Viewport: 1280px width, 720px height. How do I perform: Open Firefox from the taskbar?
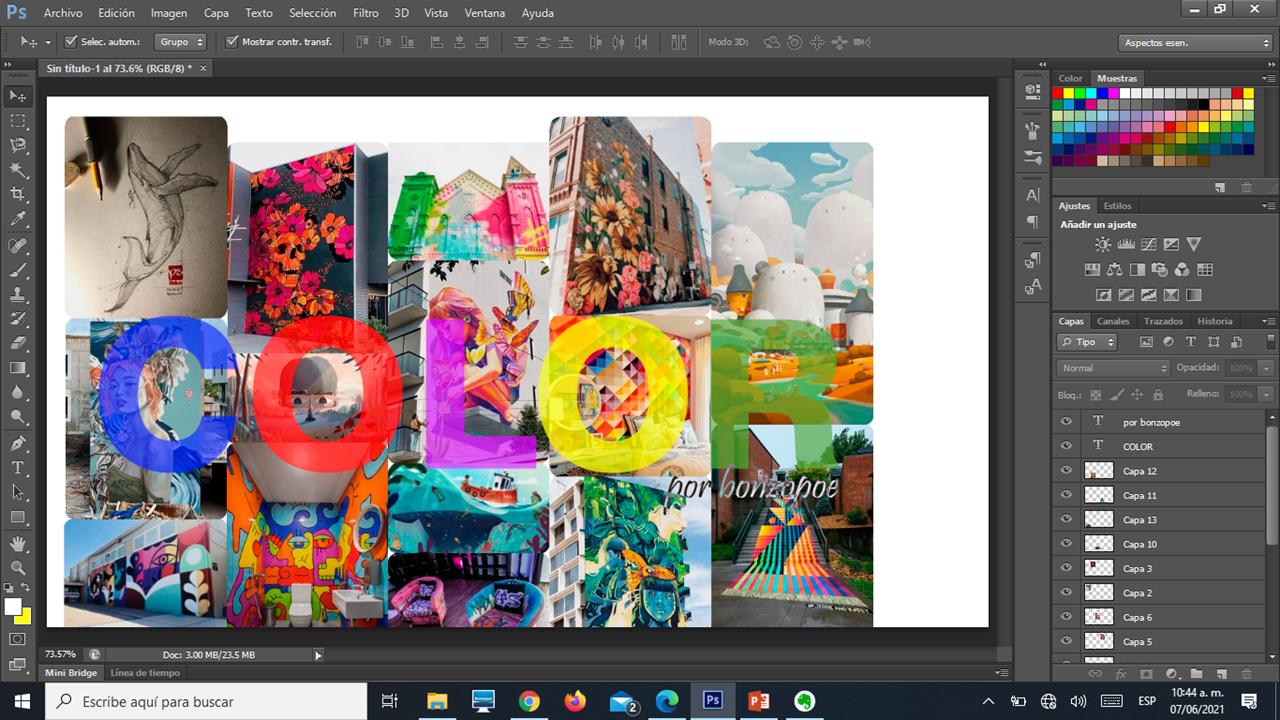(575, 701)
